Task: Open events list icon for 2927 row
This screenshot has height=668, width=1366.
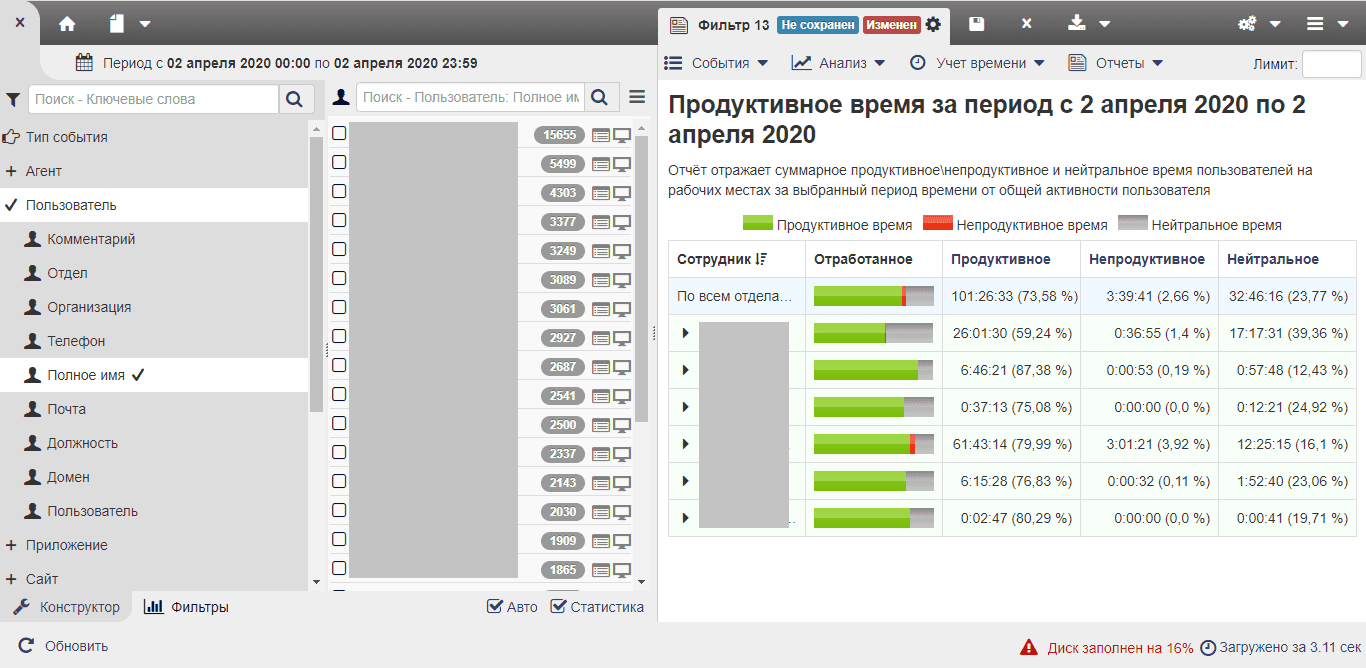Action: [601, 338]
